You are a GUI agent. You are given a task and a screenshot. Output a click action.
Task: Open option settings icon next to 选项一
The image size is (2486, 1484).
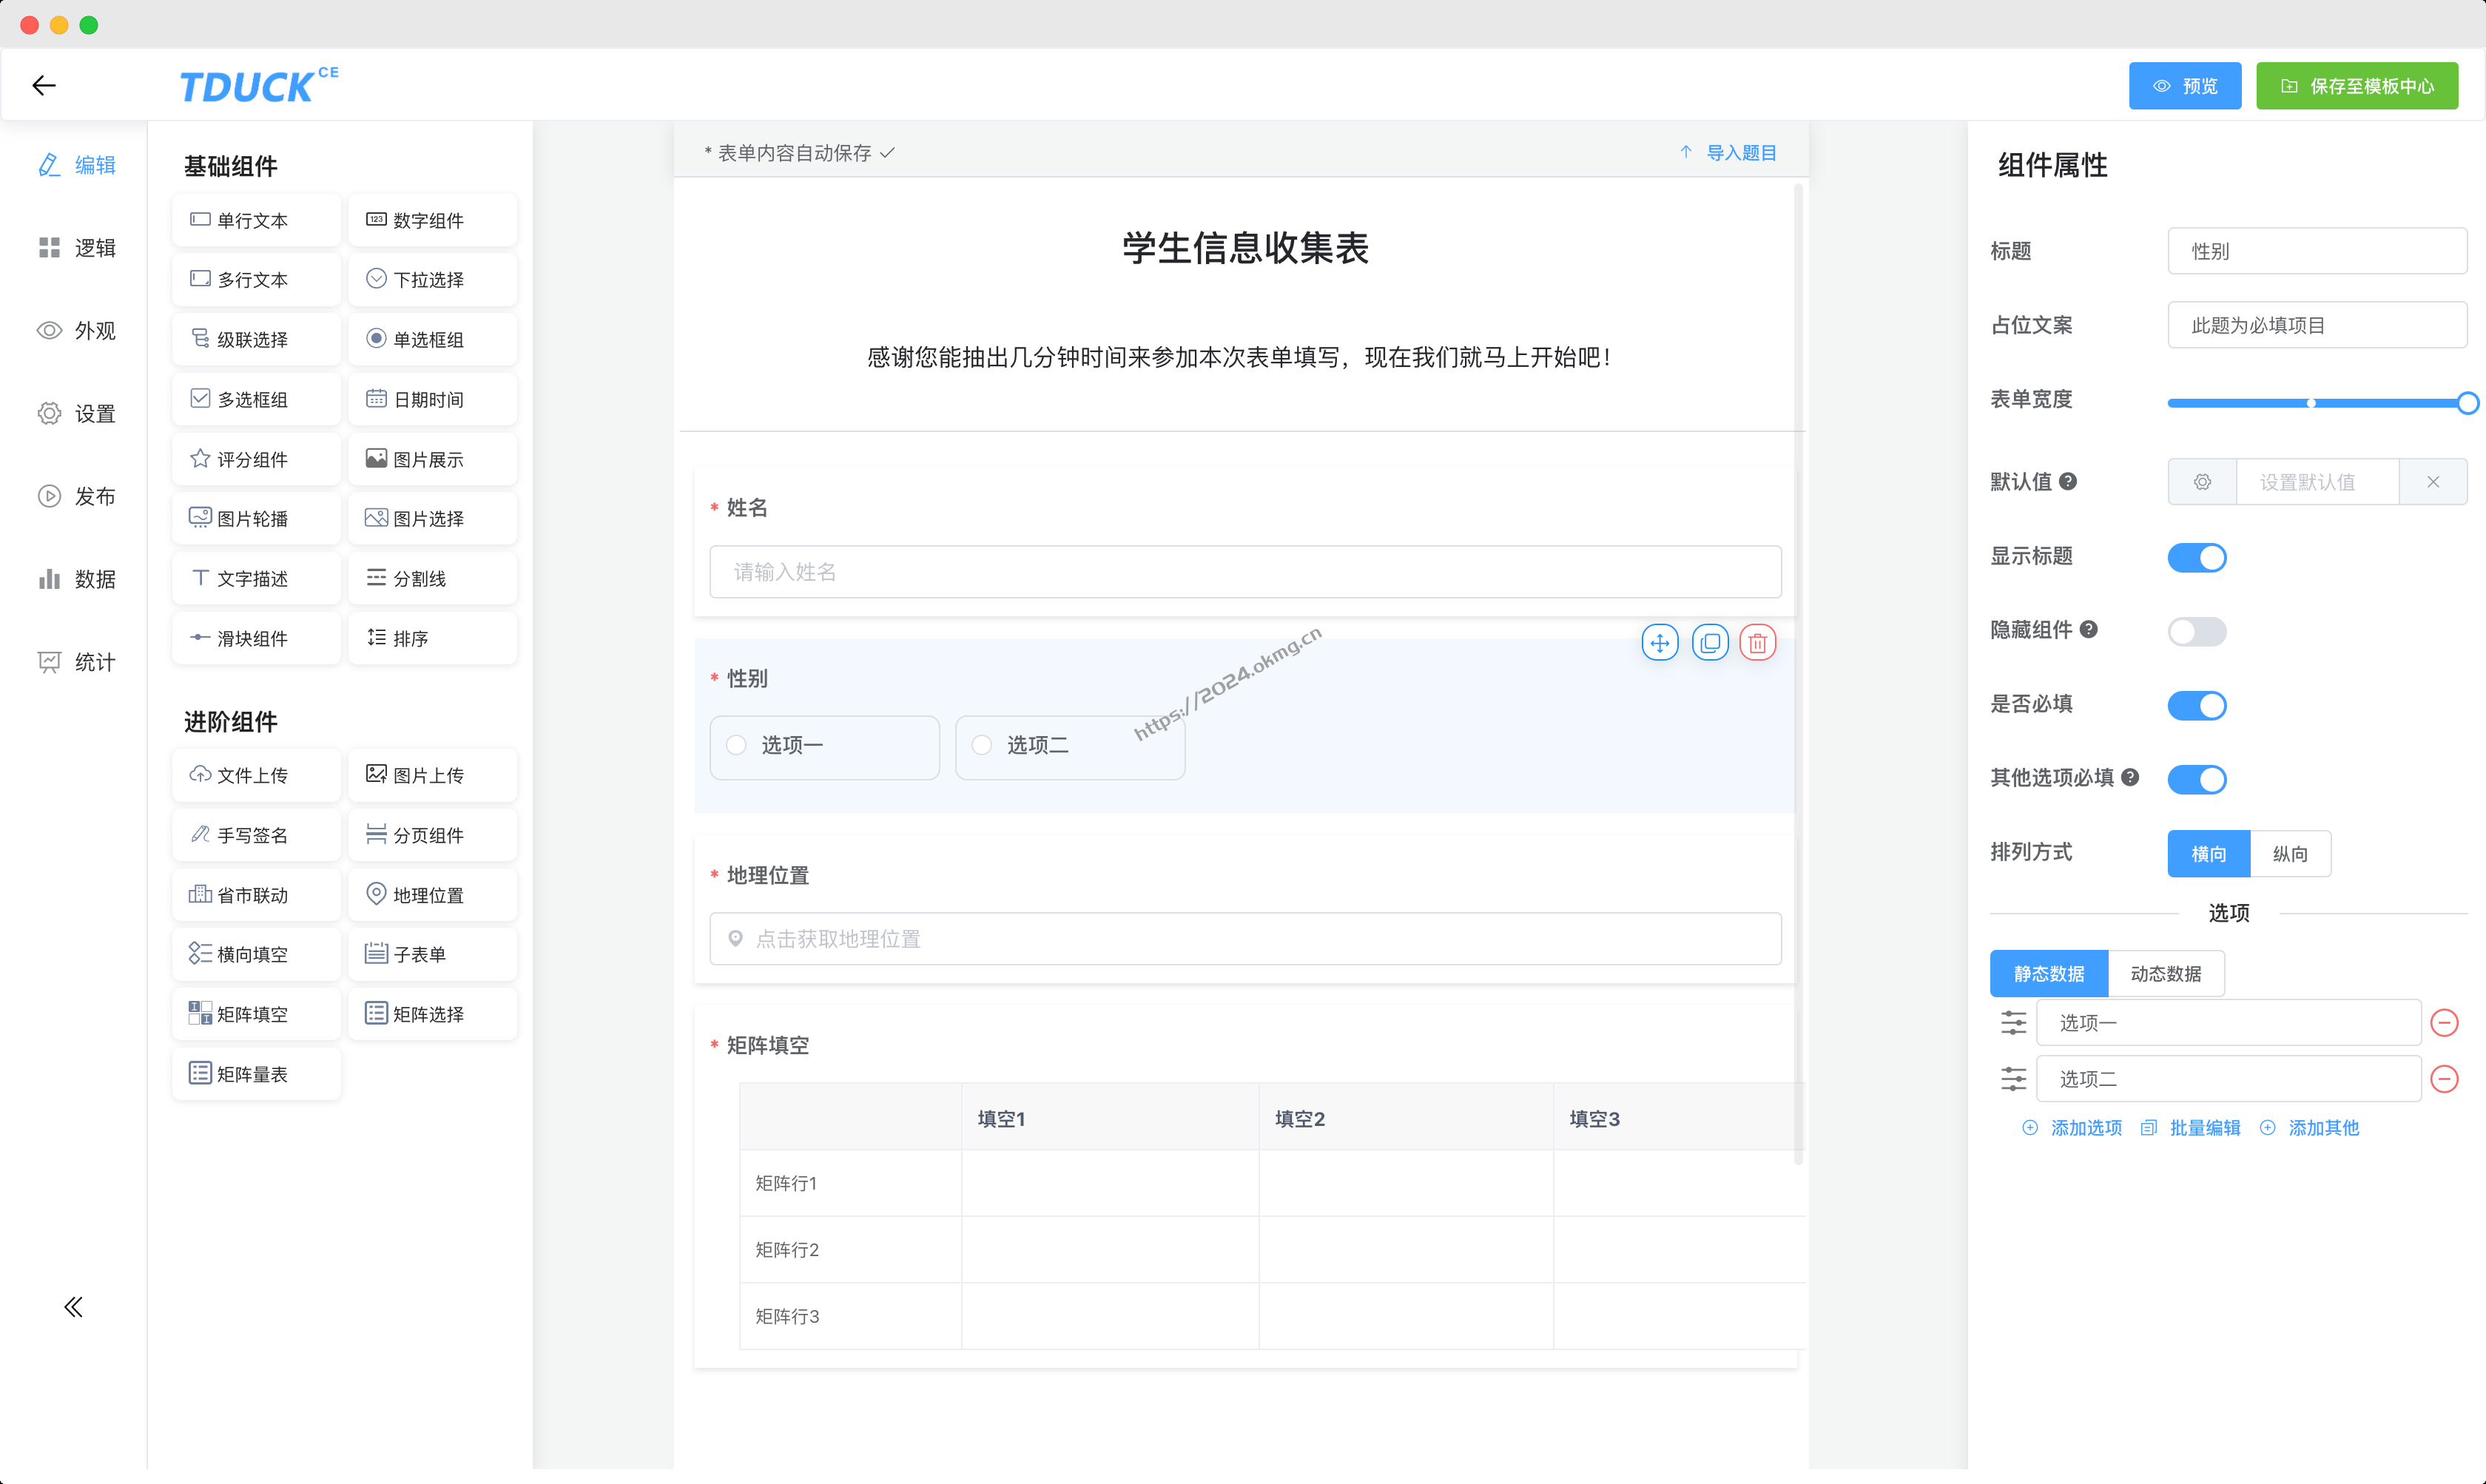[2013, 1022]
